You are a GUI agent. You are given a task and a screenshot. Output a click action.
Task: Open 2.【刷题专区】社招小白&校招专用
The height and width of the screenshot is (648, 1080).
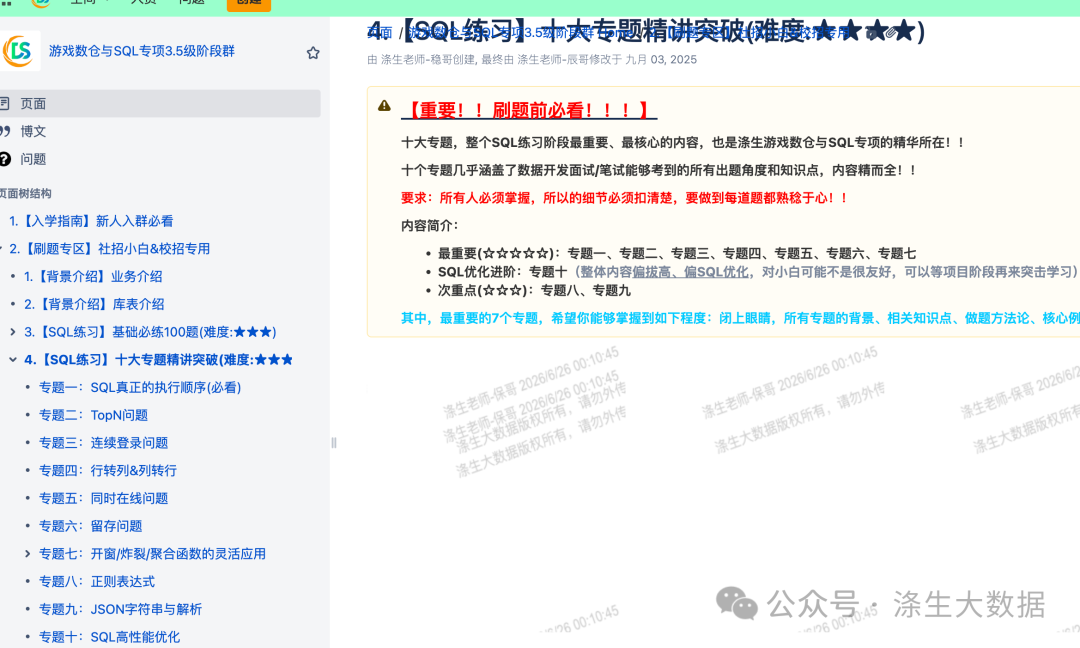pyautogui.click(x=110, y=249)
